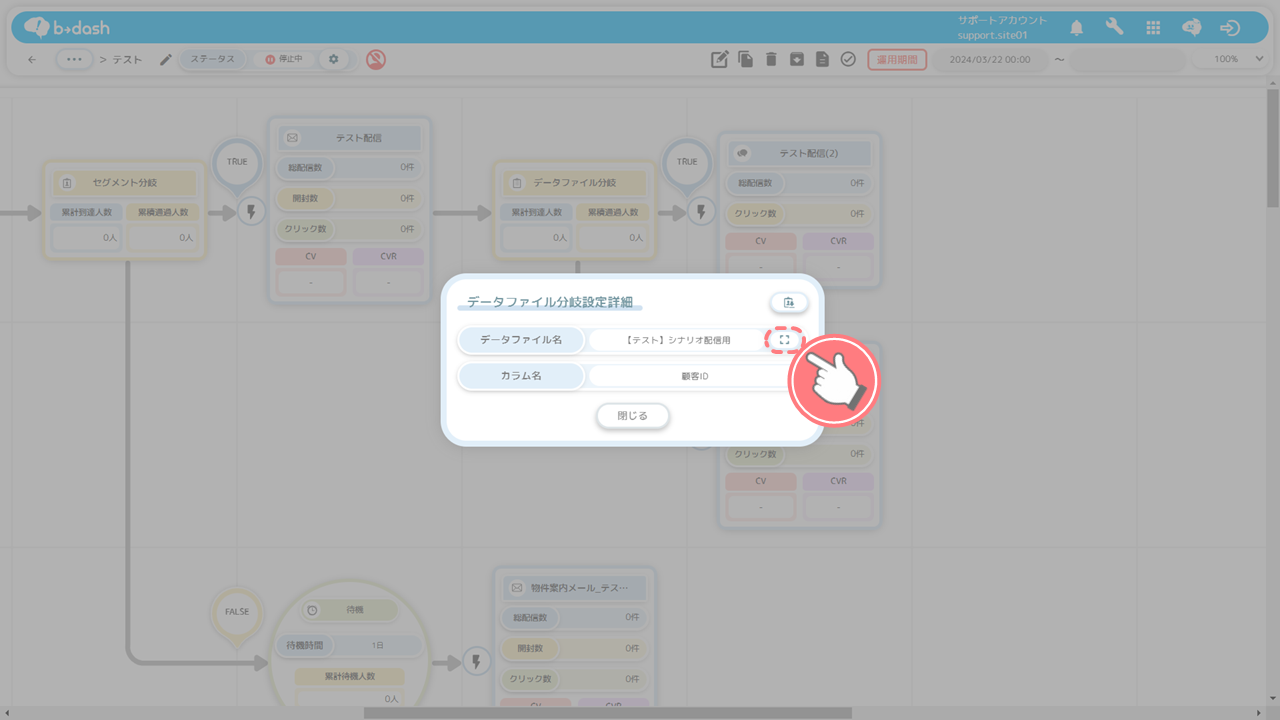Click the download icon button in the dialog
Viewport: 1280px width, 720px height.
coord(788,302)
